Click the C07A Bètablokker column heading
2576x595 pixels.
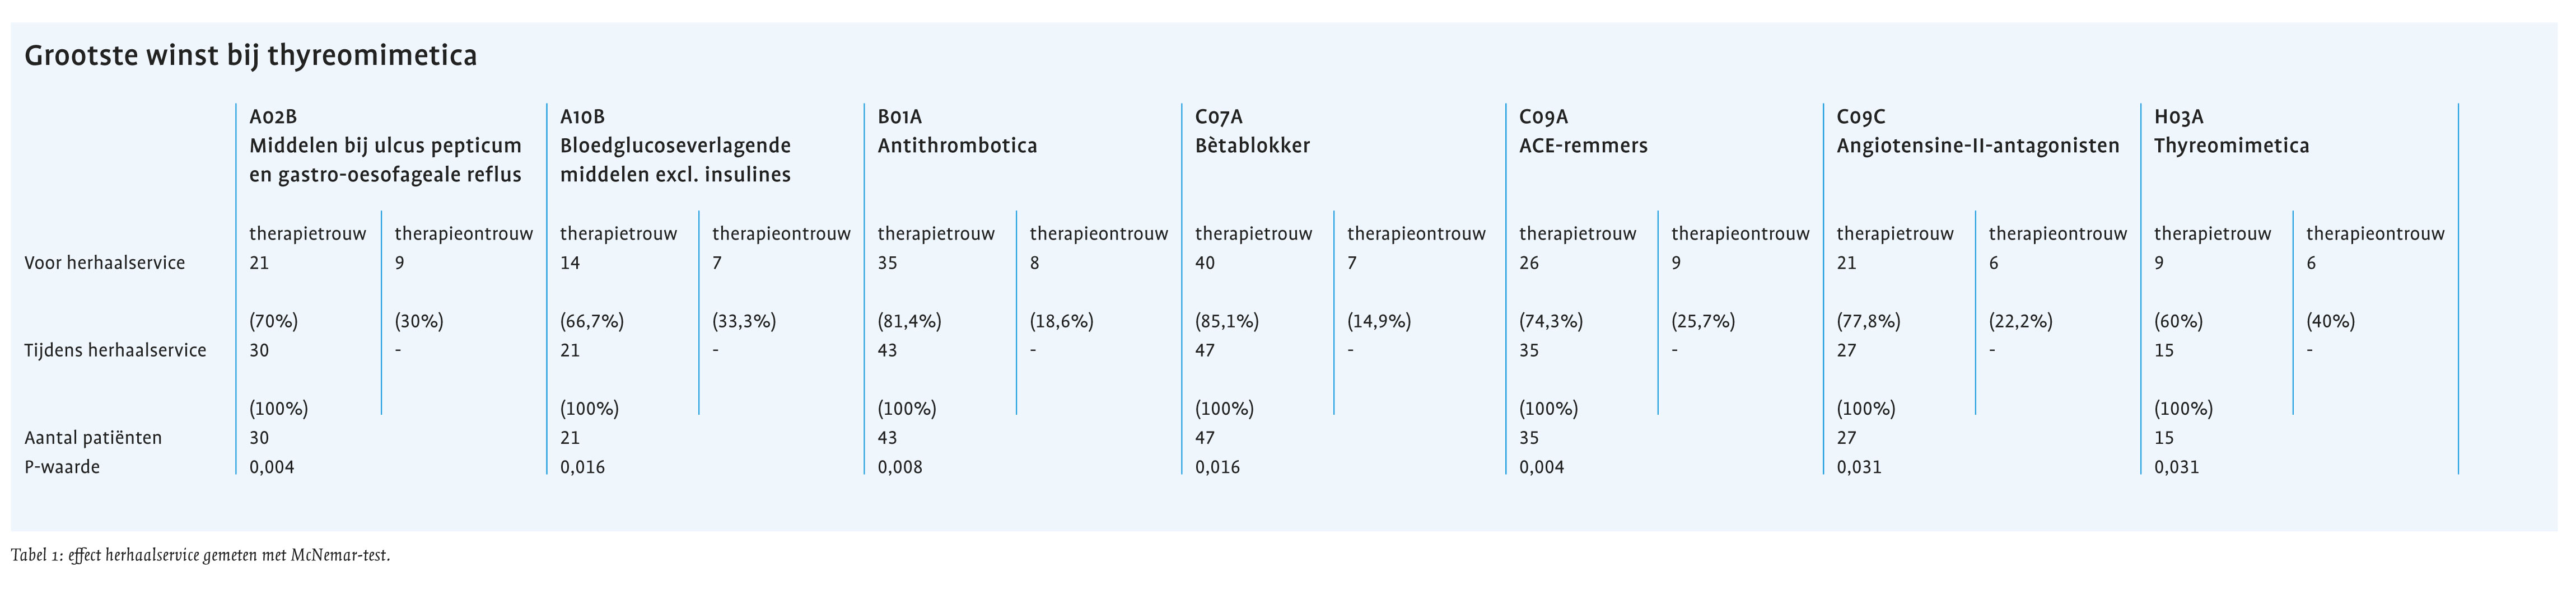pos(1252,132)
